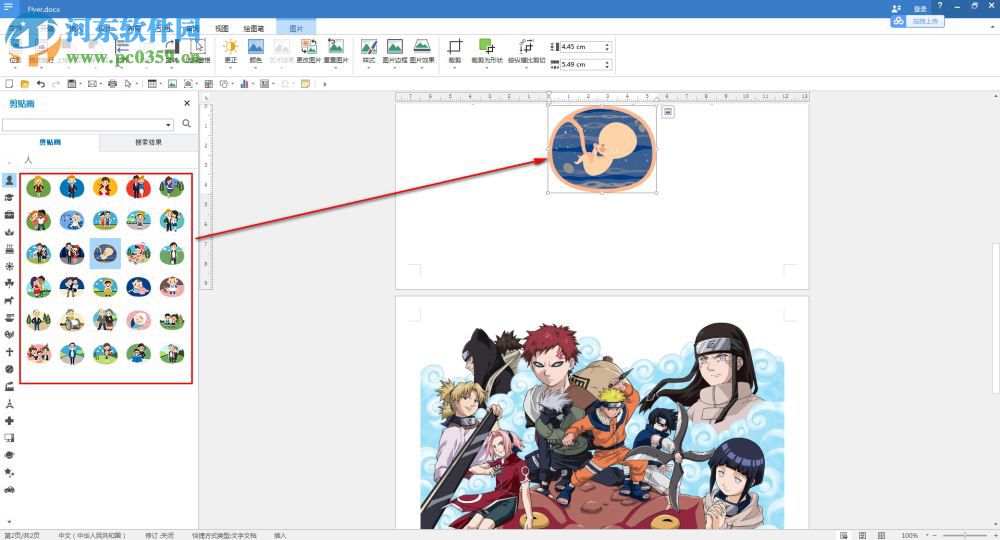1000x540 pixels.
Task: Click the 100% zoom level in status bar
Action: [910, 536]
